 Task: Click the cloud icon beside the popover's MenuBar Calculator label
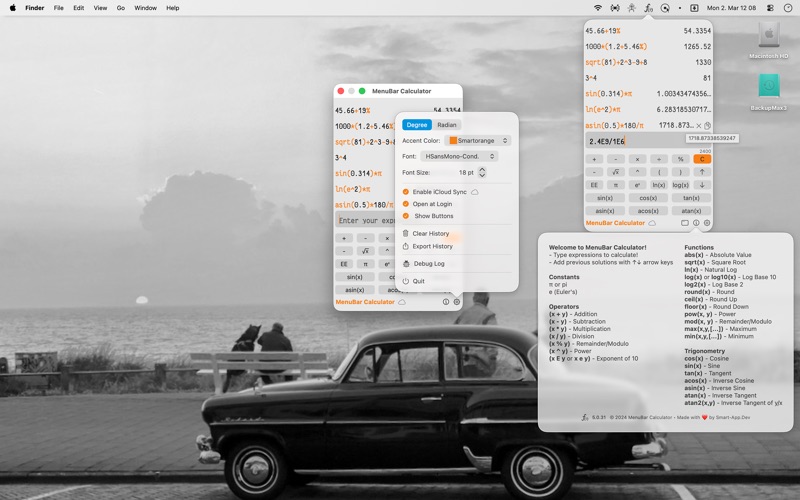tap(652, 223)
